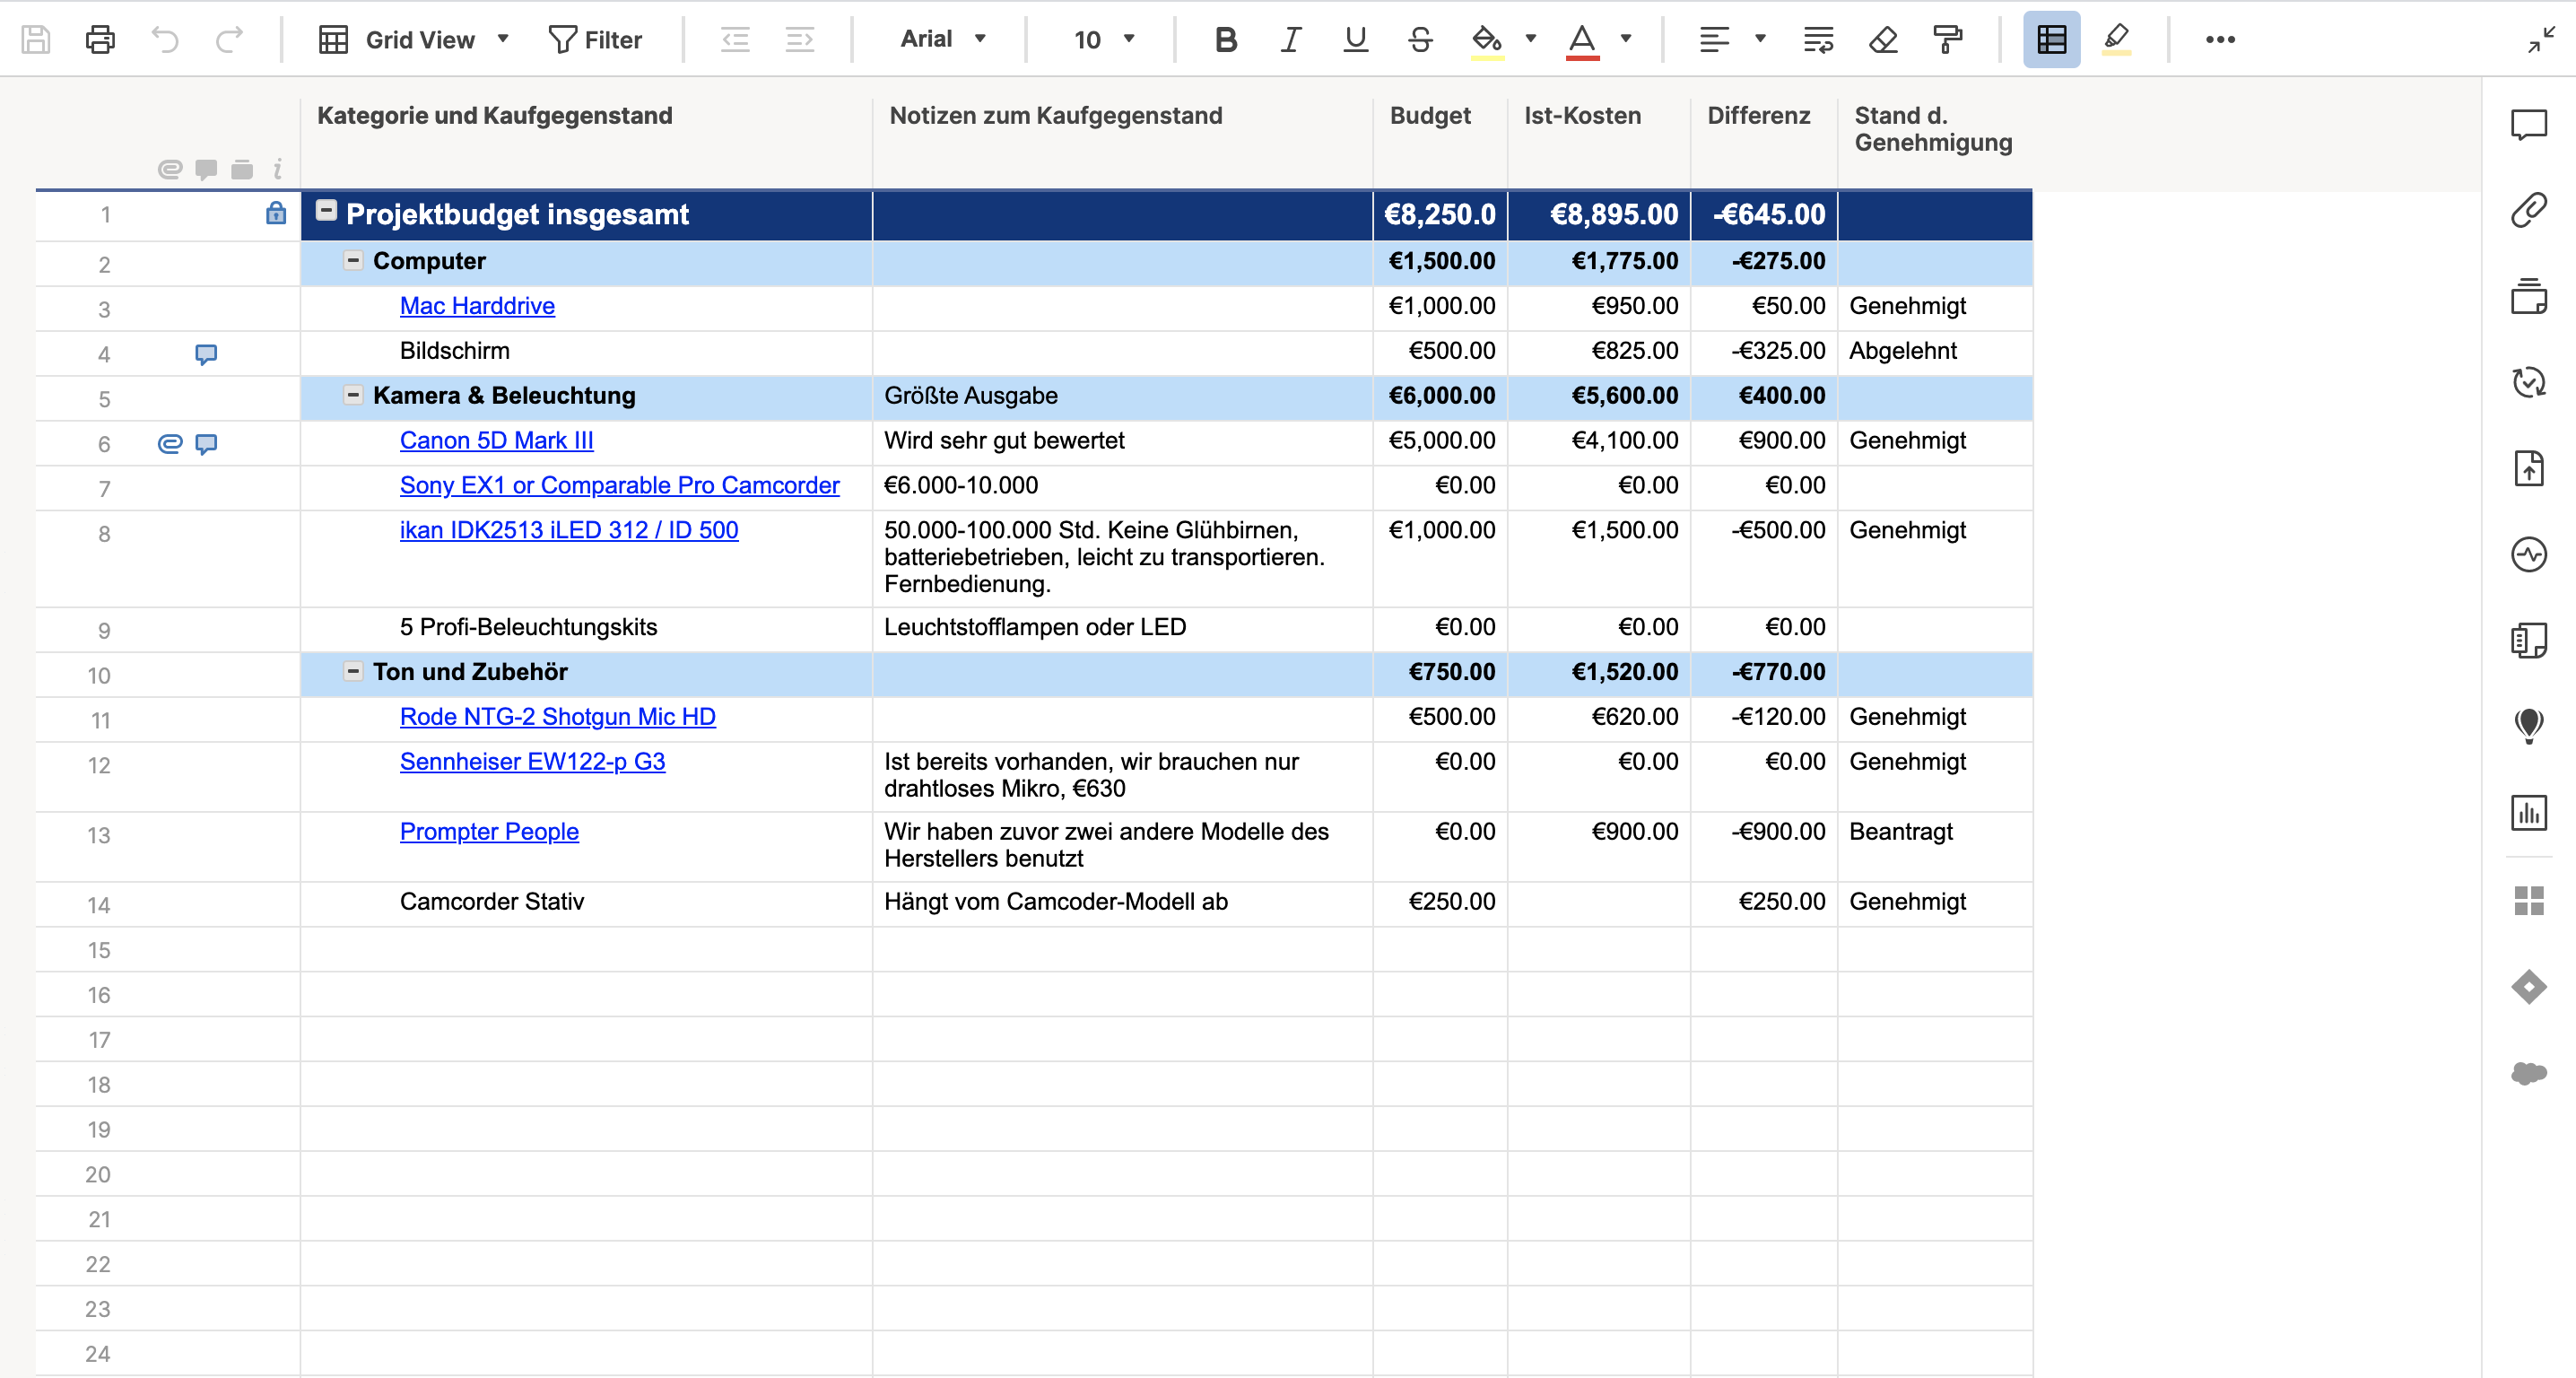Open the more options ellipsis menu
2576x1378 pixels.
2220,40
